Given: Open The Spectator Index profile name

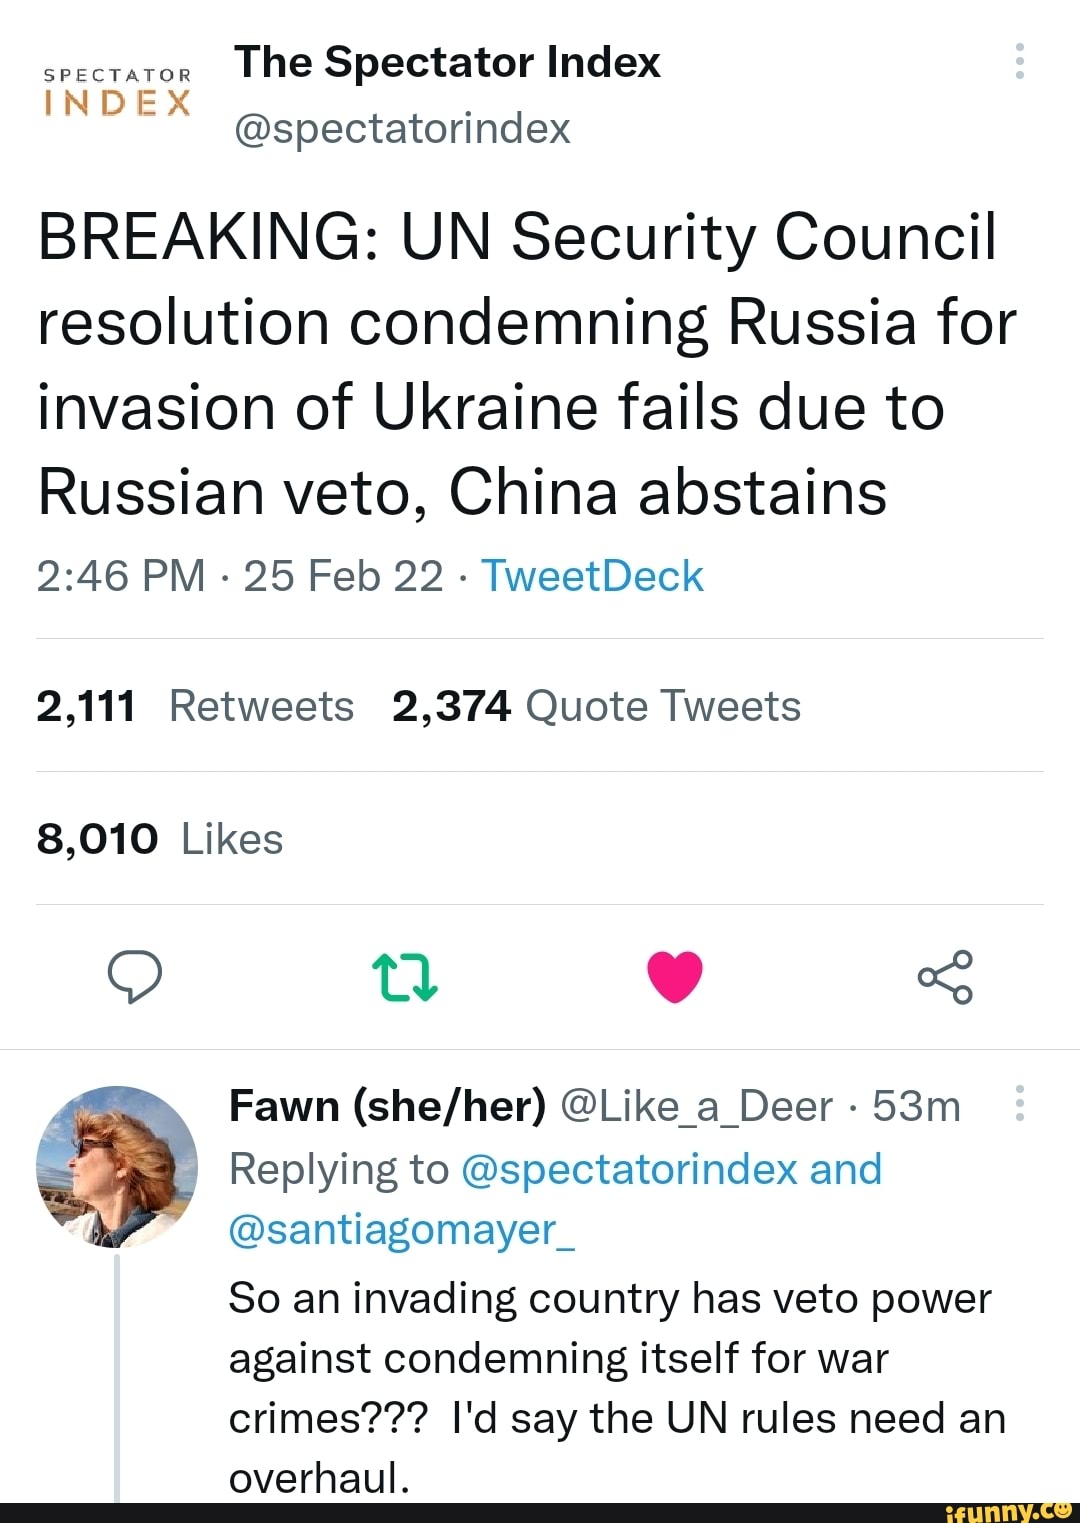Looking at the screenshot, I should pos(447,62).
